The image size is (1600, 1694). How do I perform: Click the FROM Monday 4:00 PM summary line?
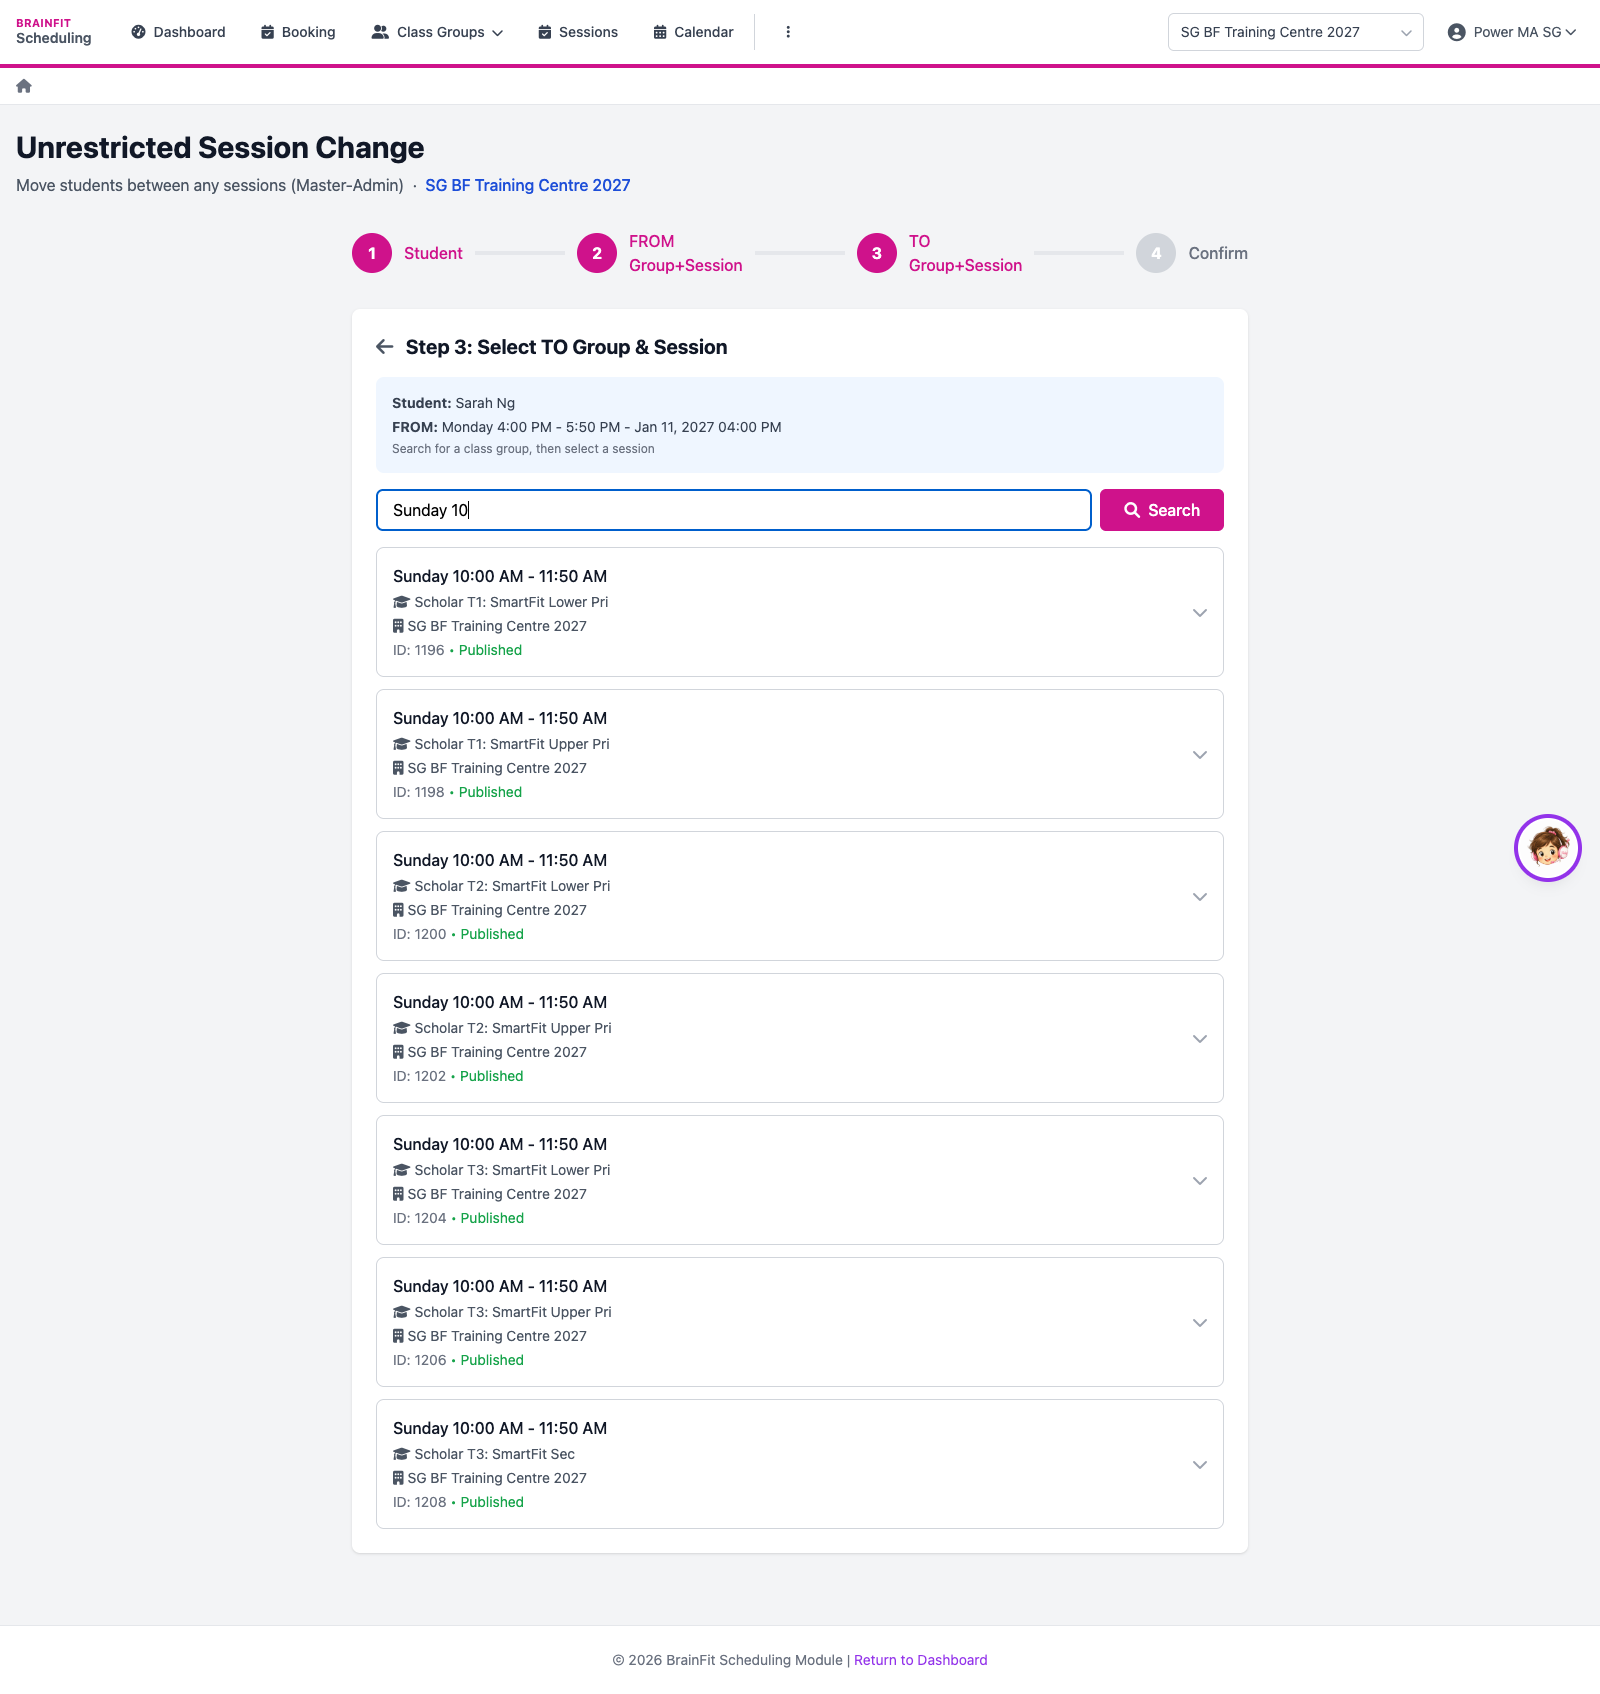(586, 427)
